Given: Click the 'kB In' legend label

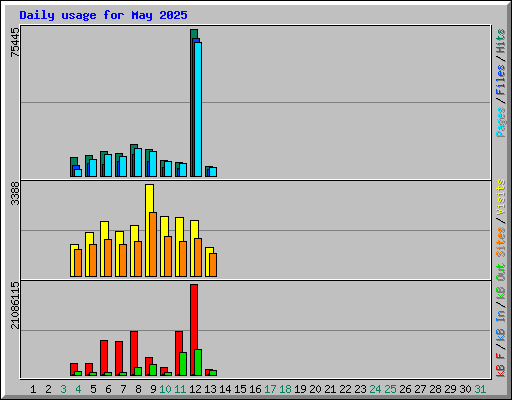Looking at the screenshot, I should (501, 325).
